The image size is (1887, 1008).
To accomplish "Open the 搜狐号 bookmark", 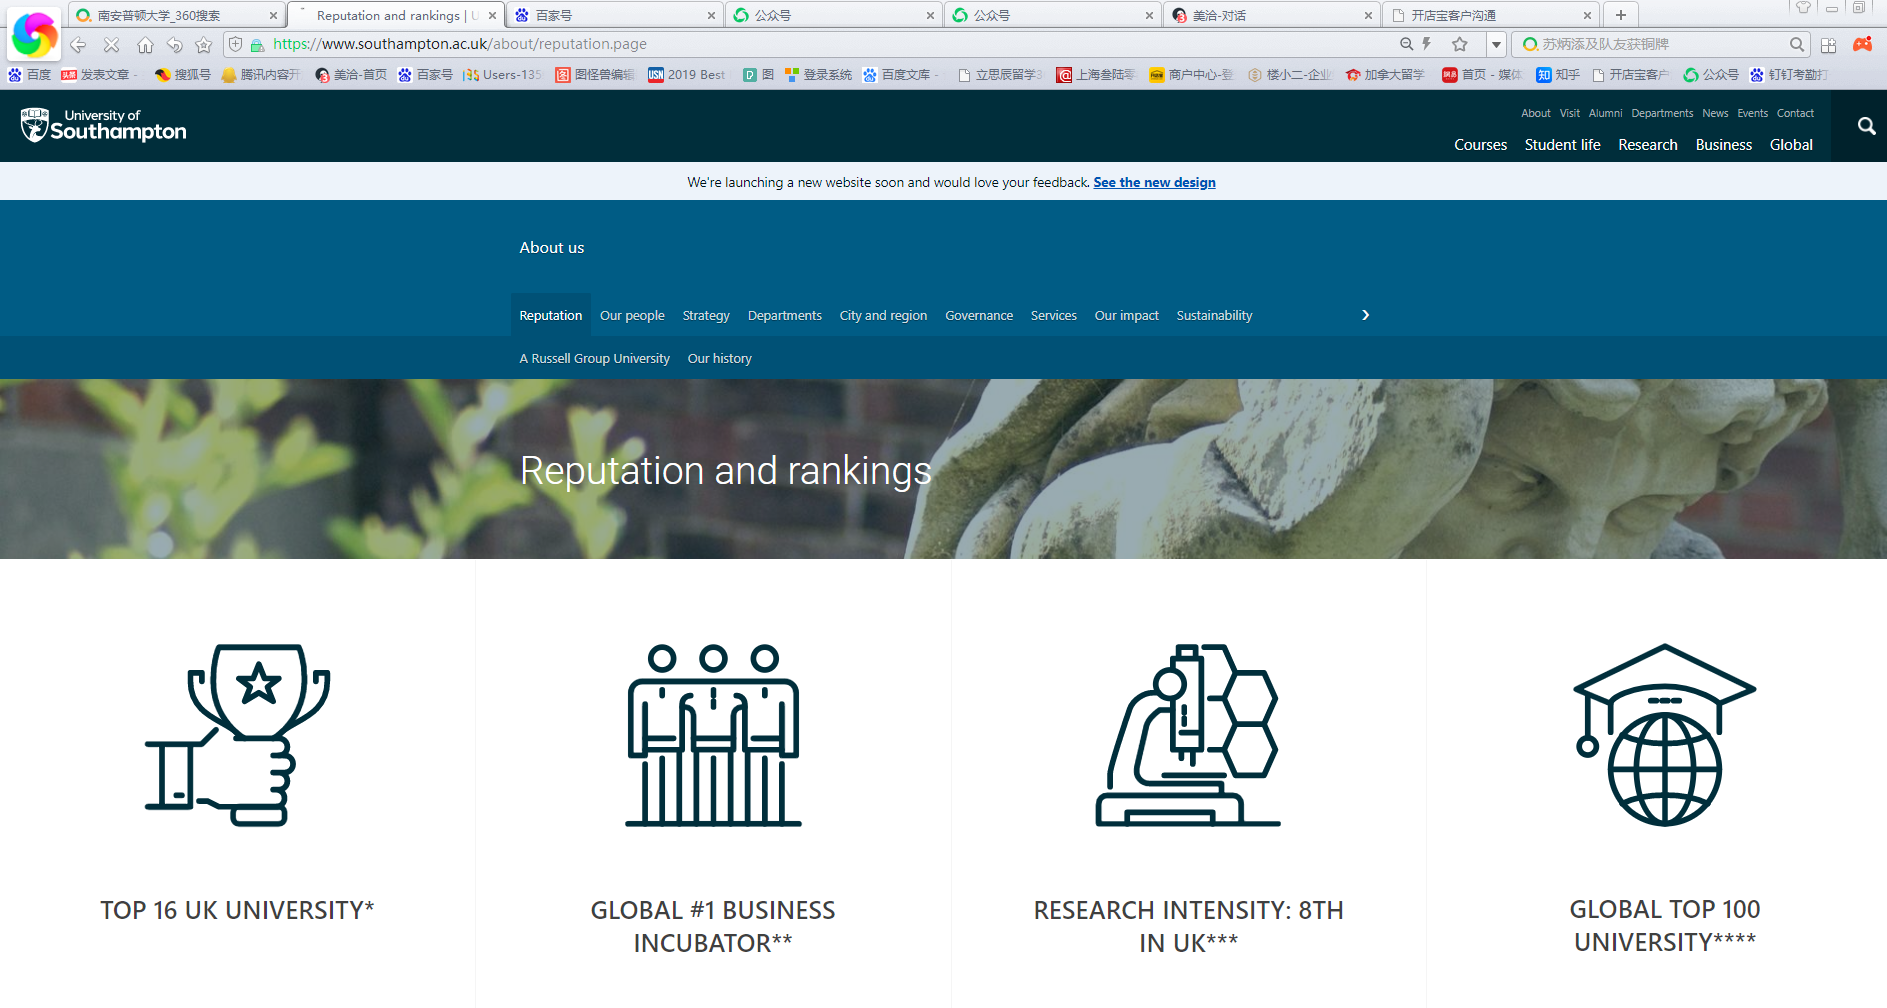I will coord(183,75).
